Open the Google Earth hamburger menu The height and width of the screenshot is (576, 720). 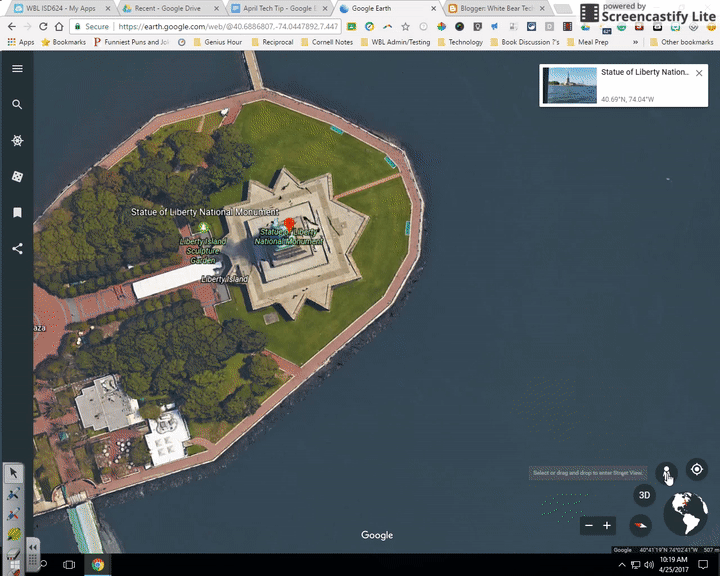point(17,68)
